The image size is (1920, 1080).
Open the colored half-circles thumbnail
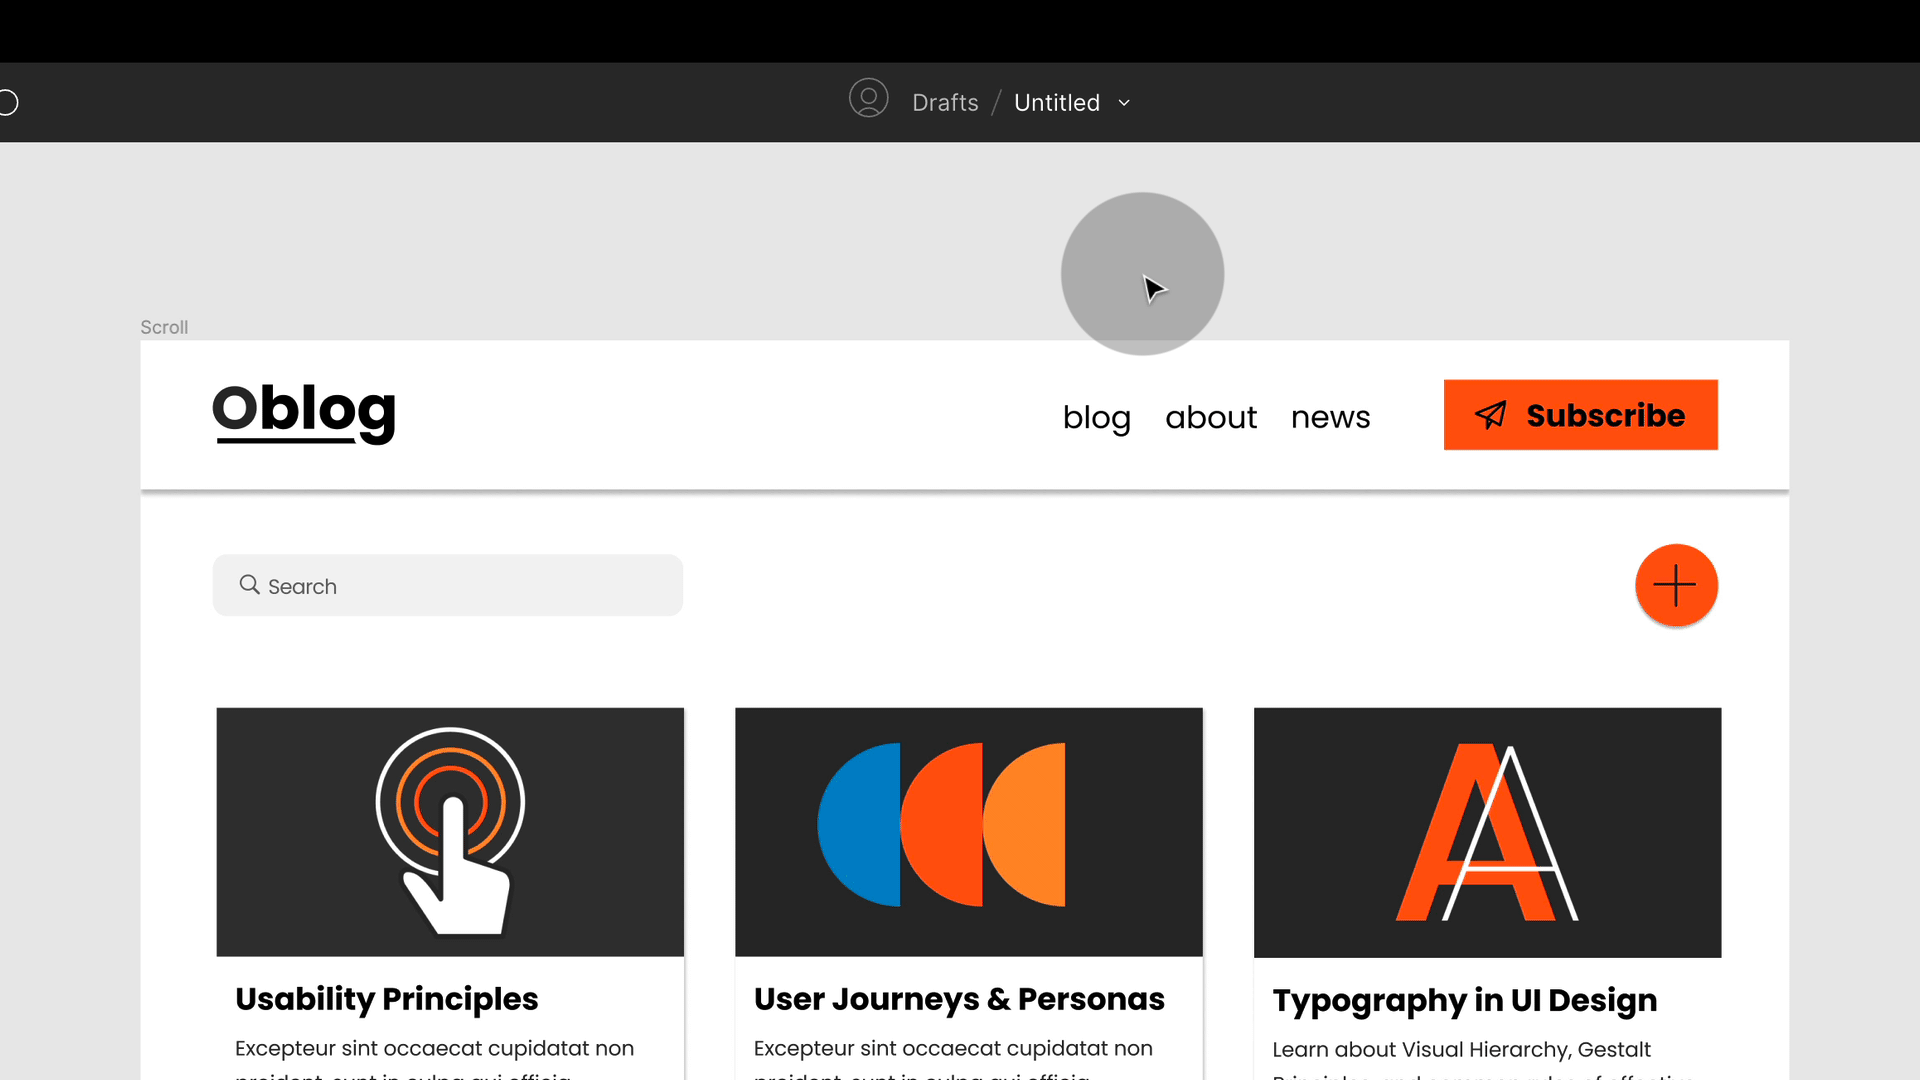(968, 832)
